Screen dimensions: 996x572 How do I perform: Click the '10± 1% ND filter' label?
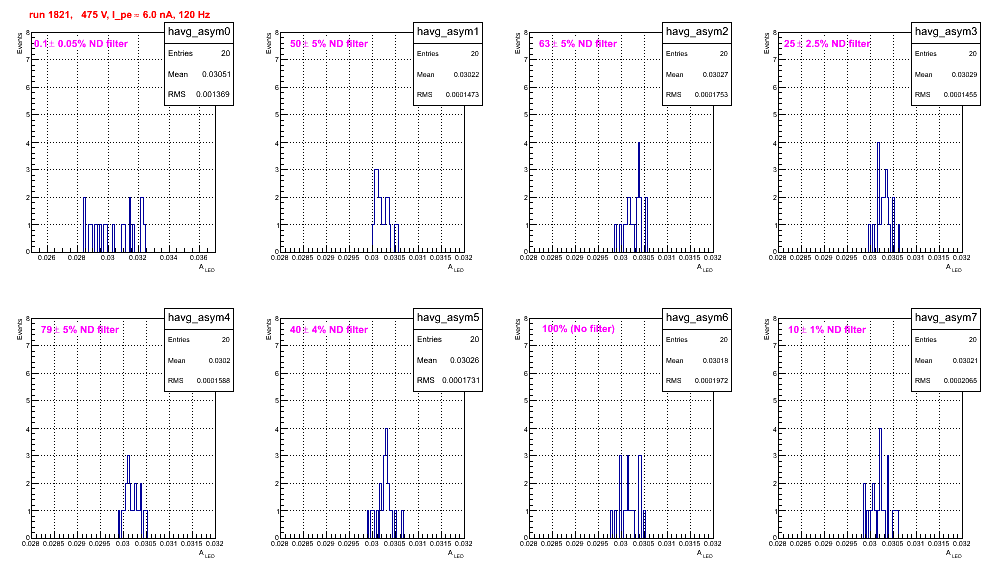[827, 330]
